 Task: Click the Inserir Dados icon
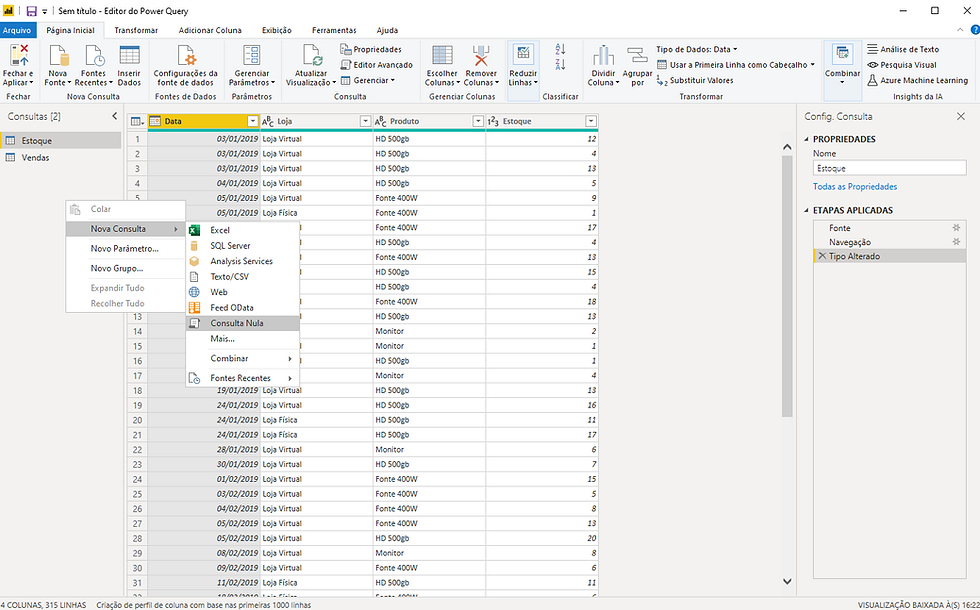[x=129, y=56]
